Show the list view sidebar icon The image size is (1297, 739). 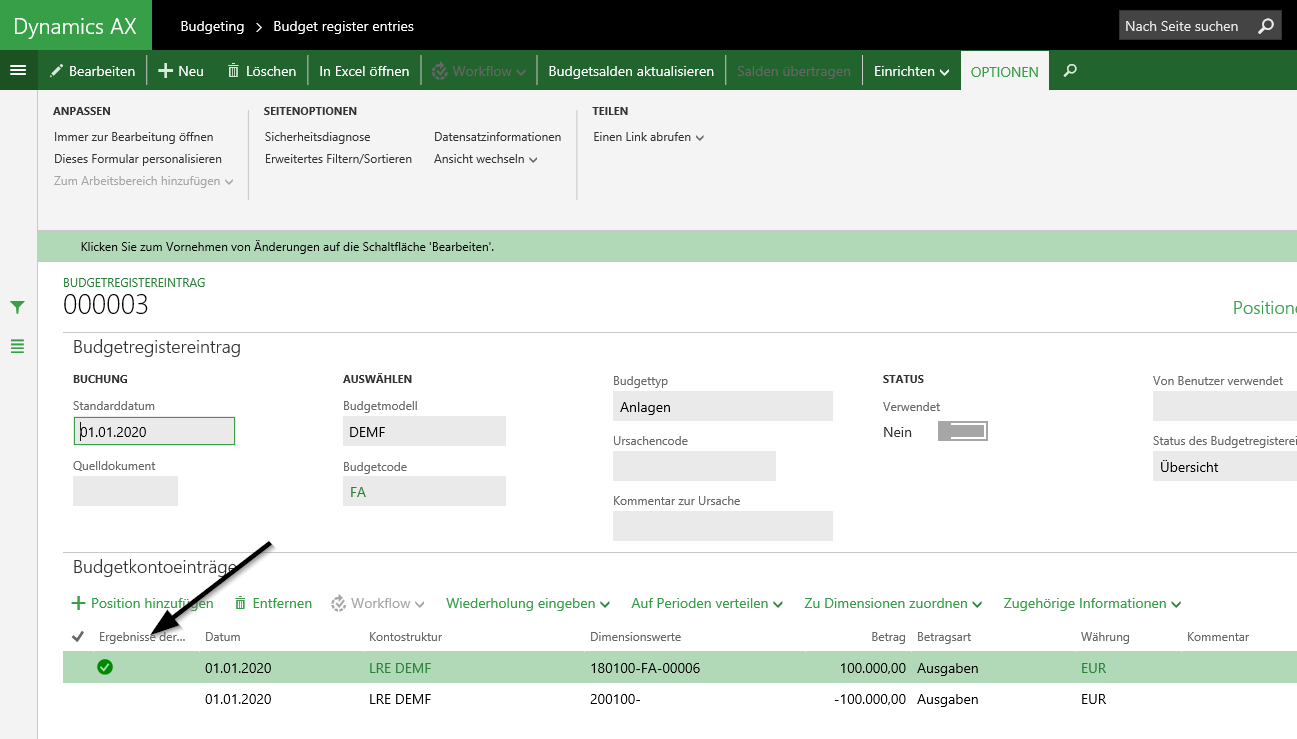coord(17,346)
